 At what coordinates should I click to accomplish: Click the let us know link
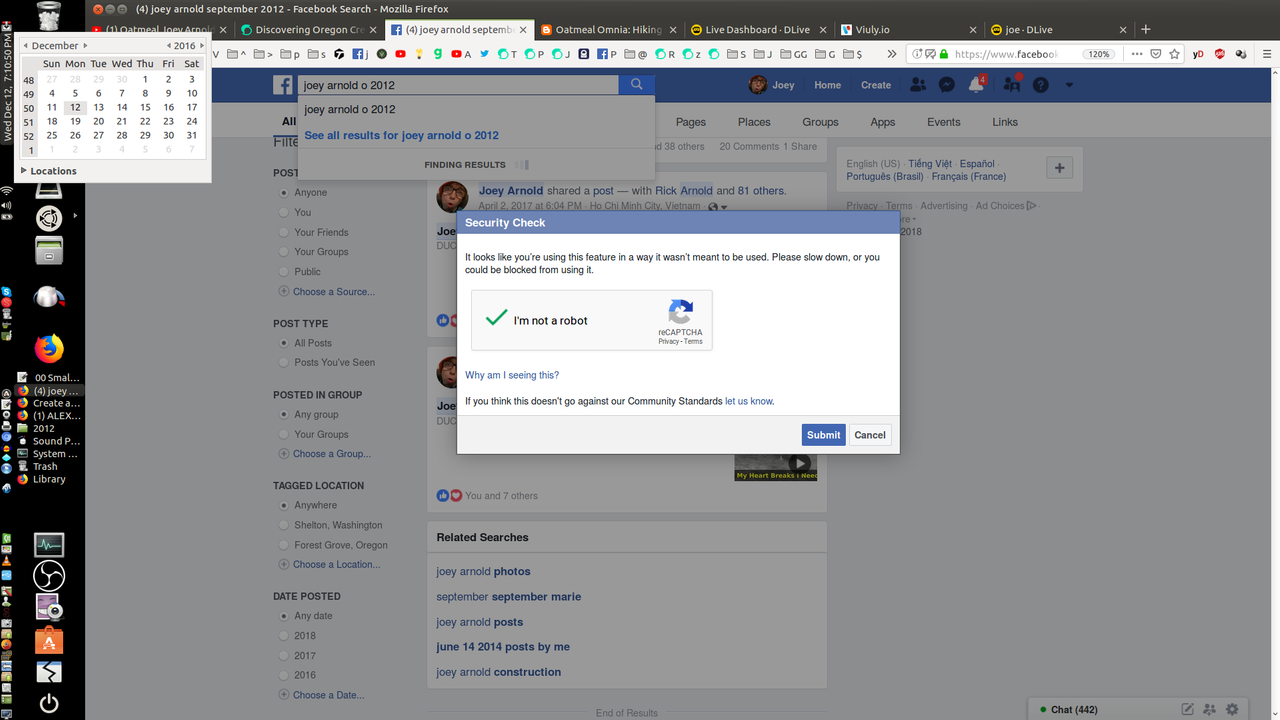[x=749, y=401]
